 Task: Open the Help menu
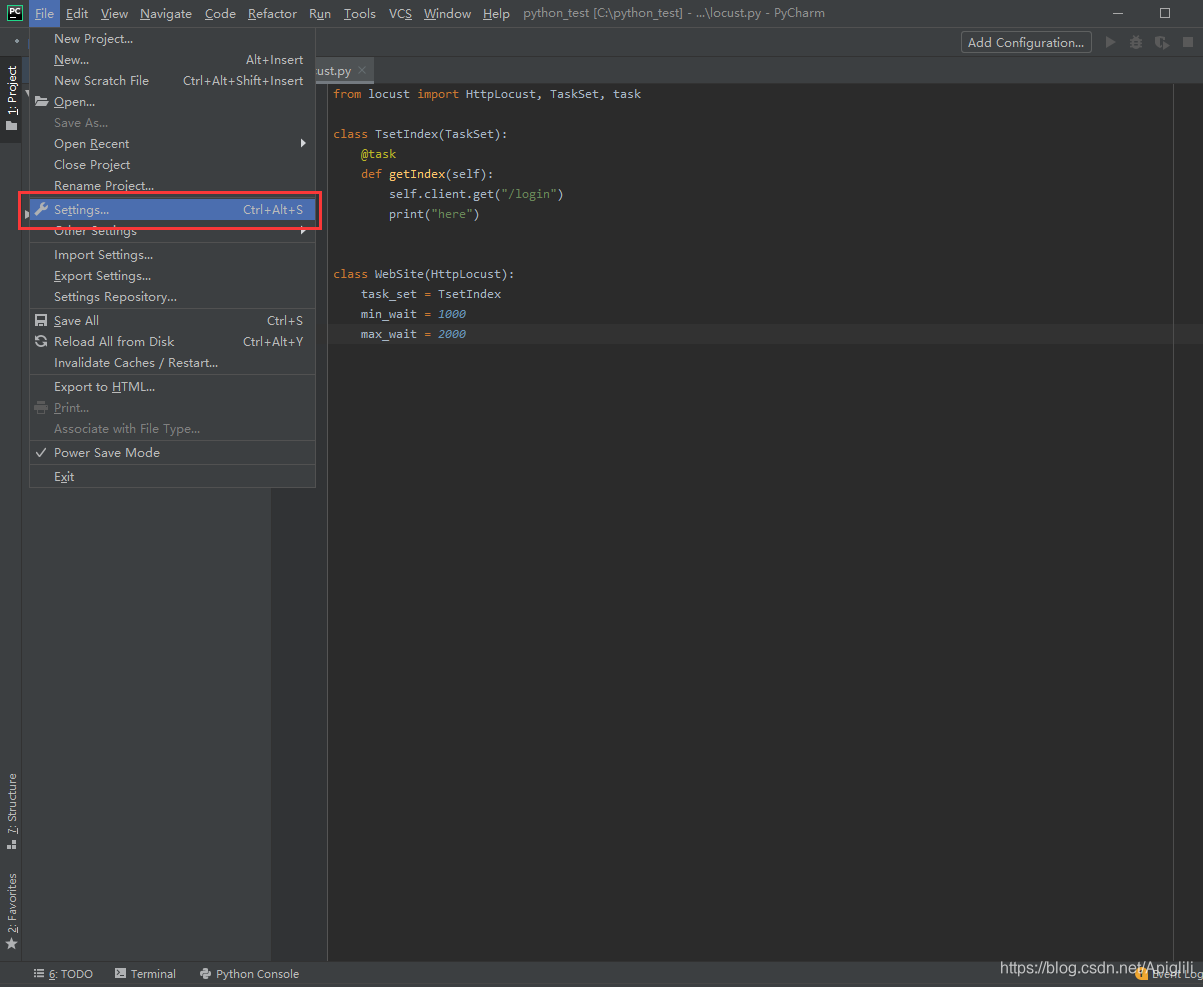tap(496, 14)
